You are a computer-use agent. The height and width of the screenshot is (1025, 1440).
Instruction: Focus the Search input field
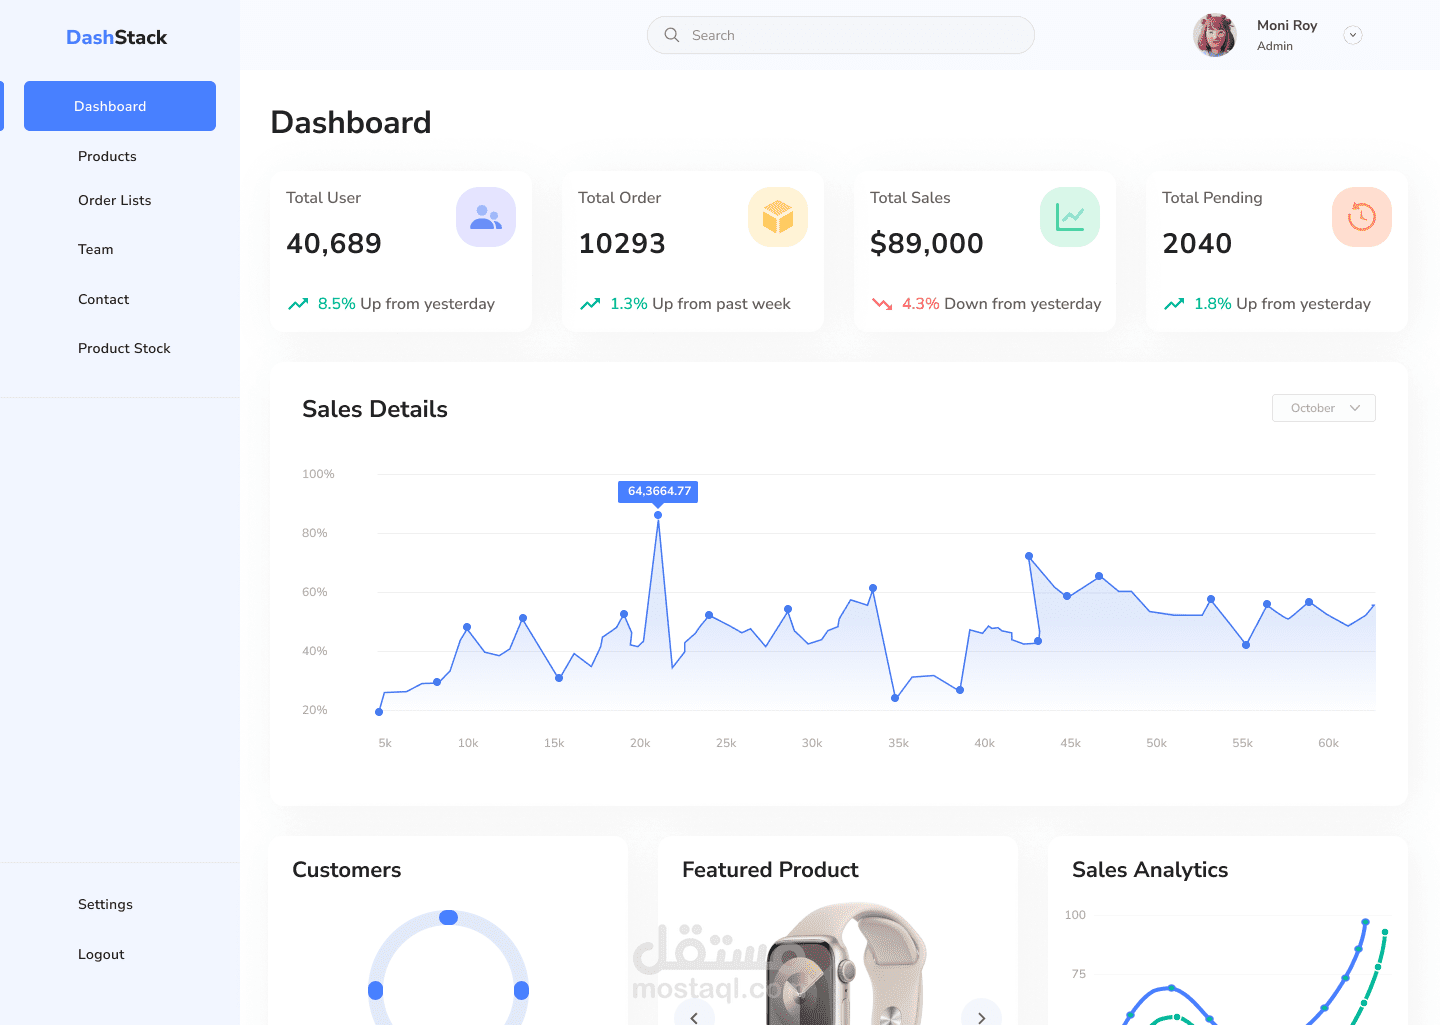pyautogui.click(x=841, y=35)
